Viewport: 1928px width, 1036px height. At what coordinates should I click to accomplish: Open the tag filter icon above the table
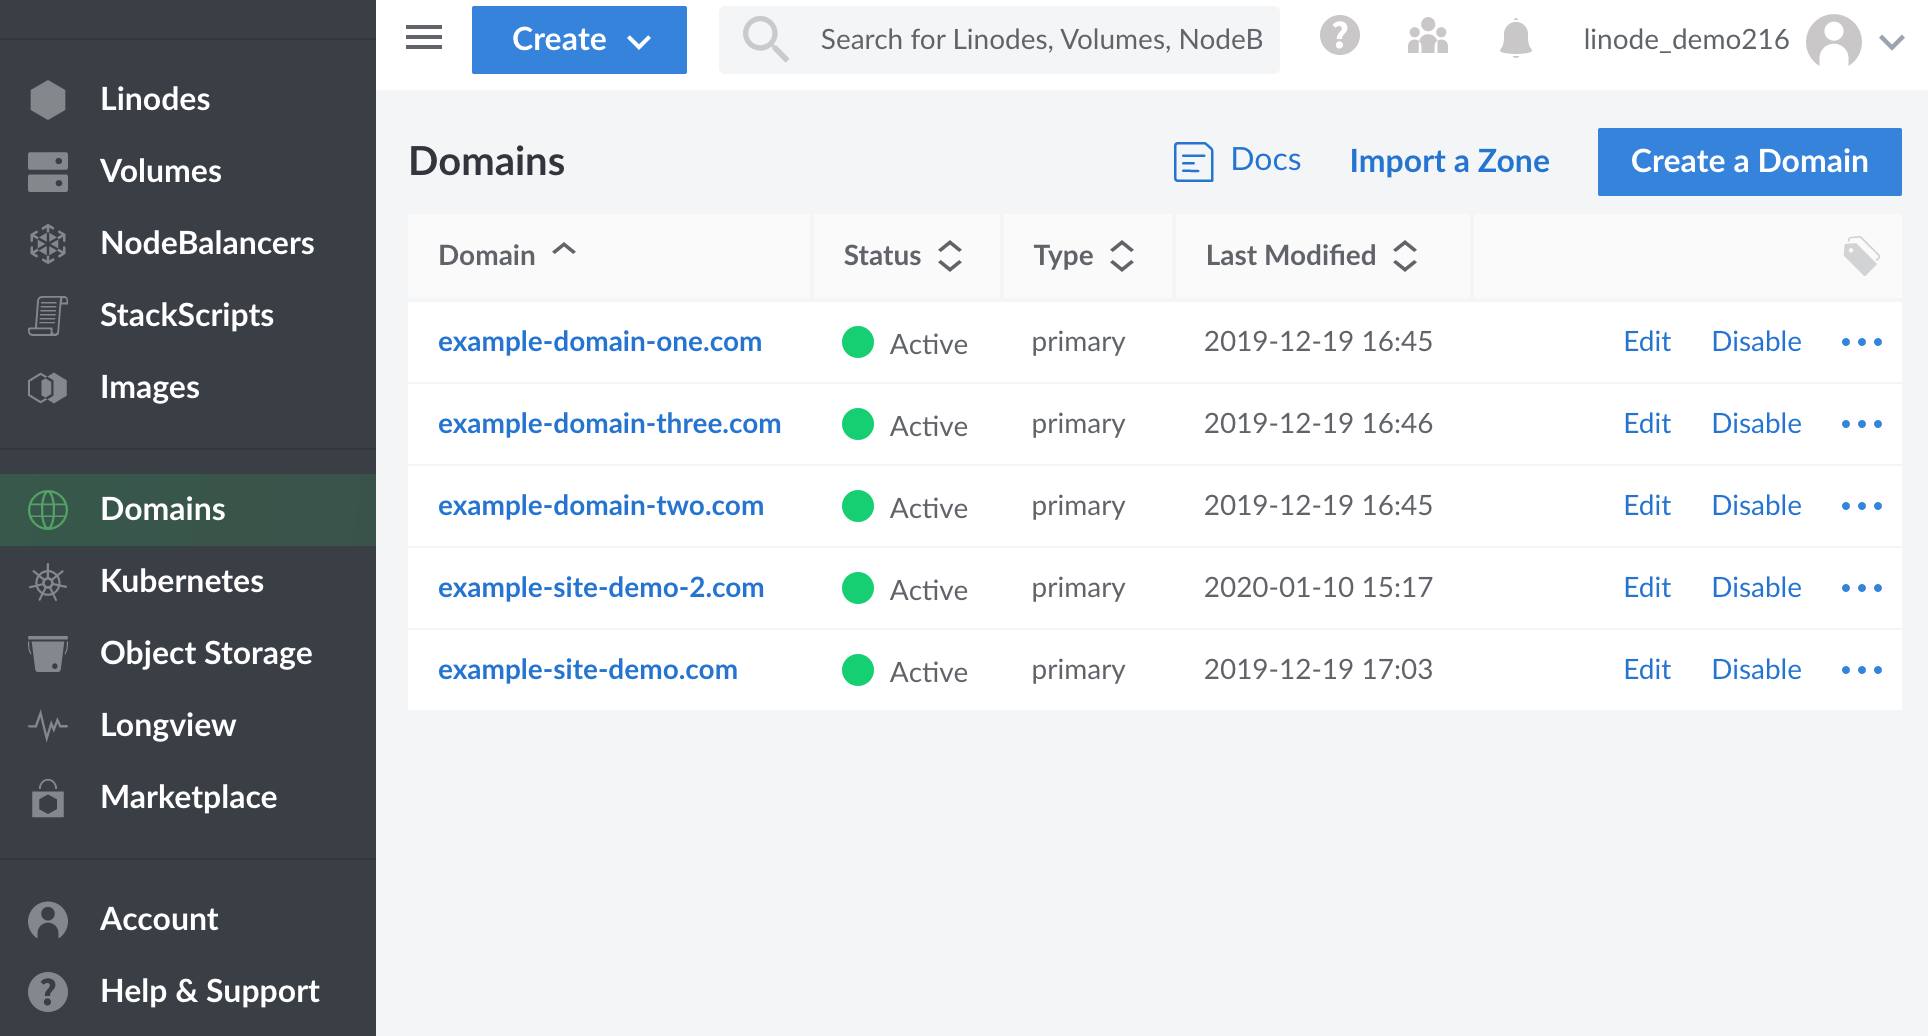[x=1862, y=254]
